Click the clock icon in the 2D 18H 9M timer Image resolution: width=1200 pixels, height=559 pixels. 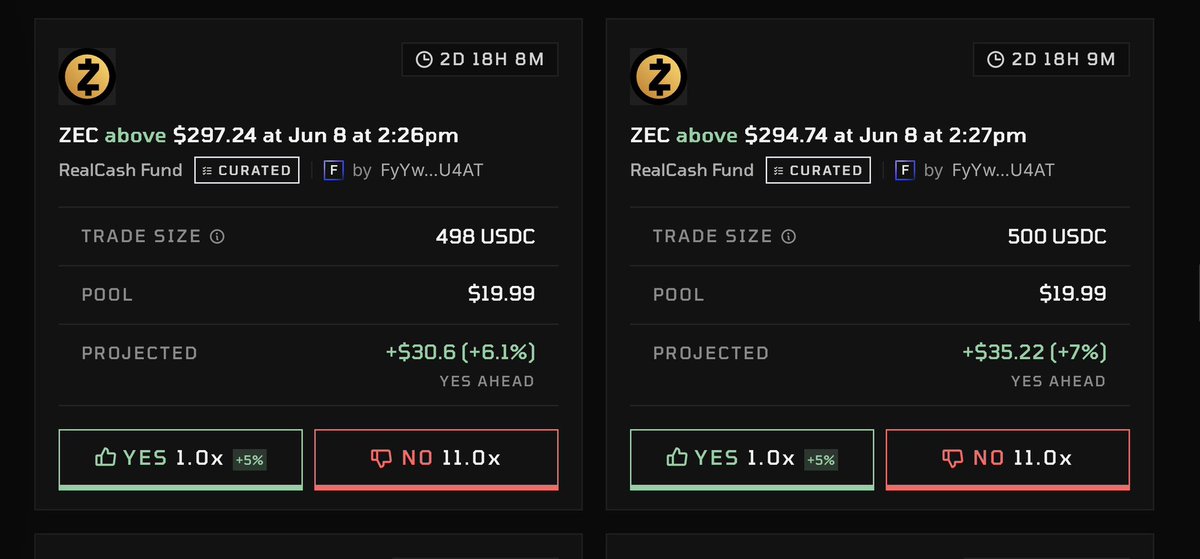[995, 60]
